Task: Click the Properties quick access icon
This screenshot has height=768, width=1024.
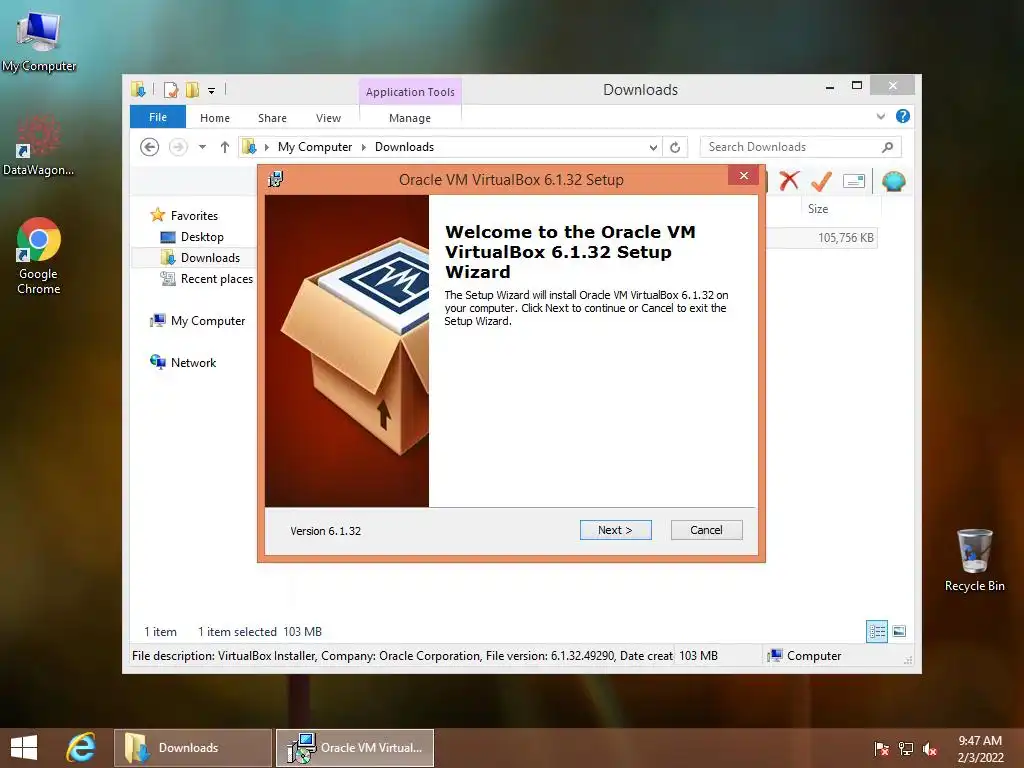Action: [x=171, y=90]
